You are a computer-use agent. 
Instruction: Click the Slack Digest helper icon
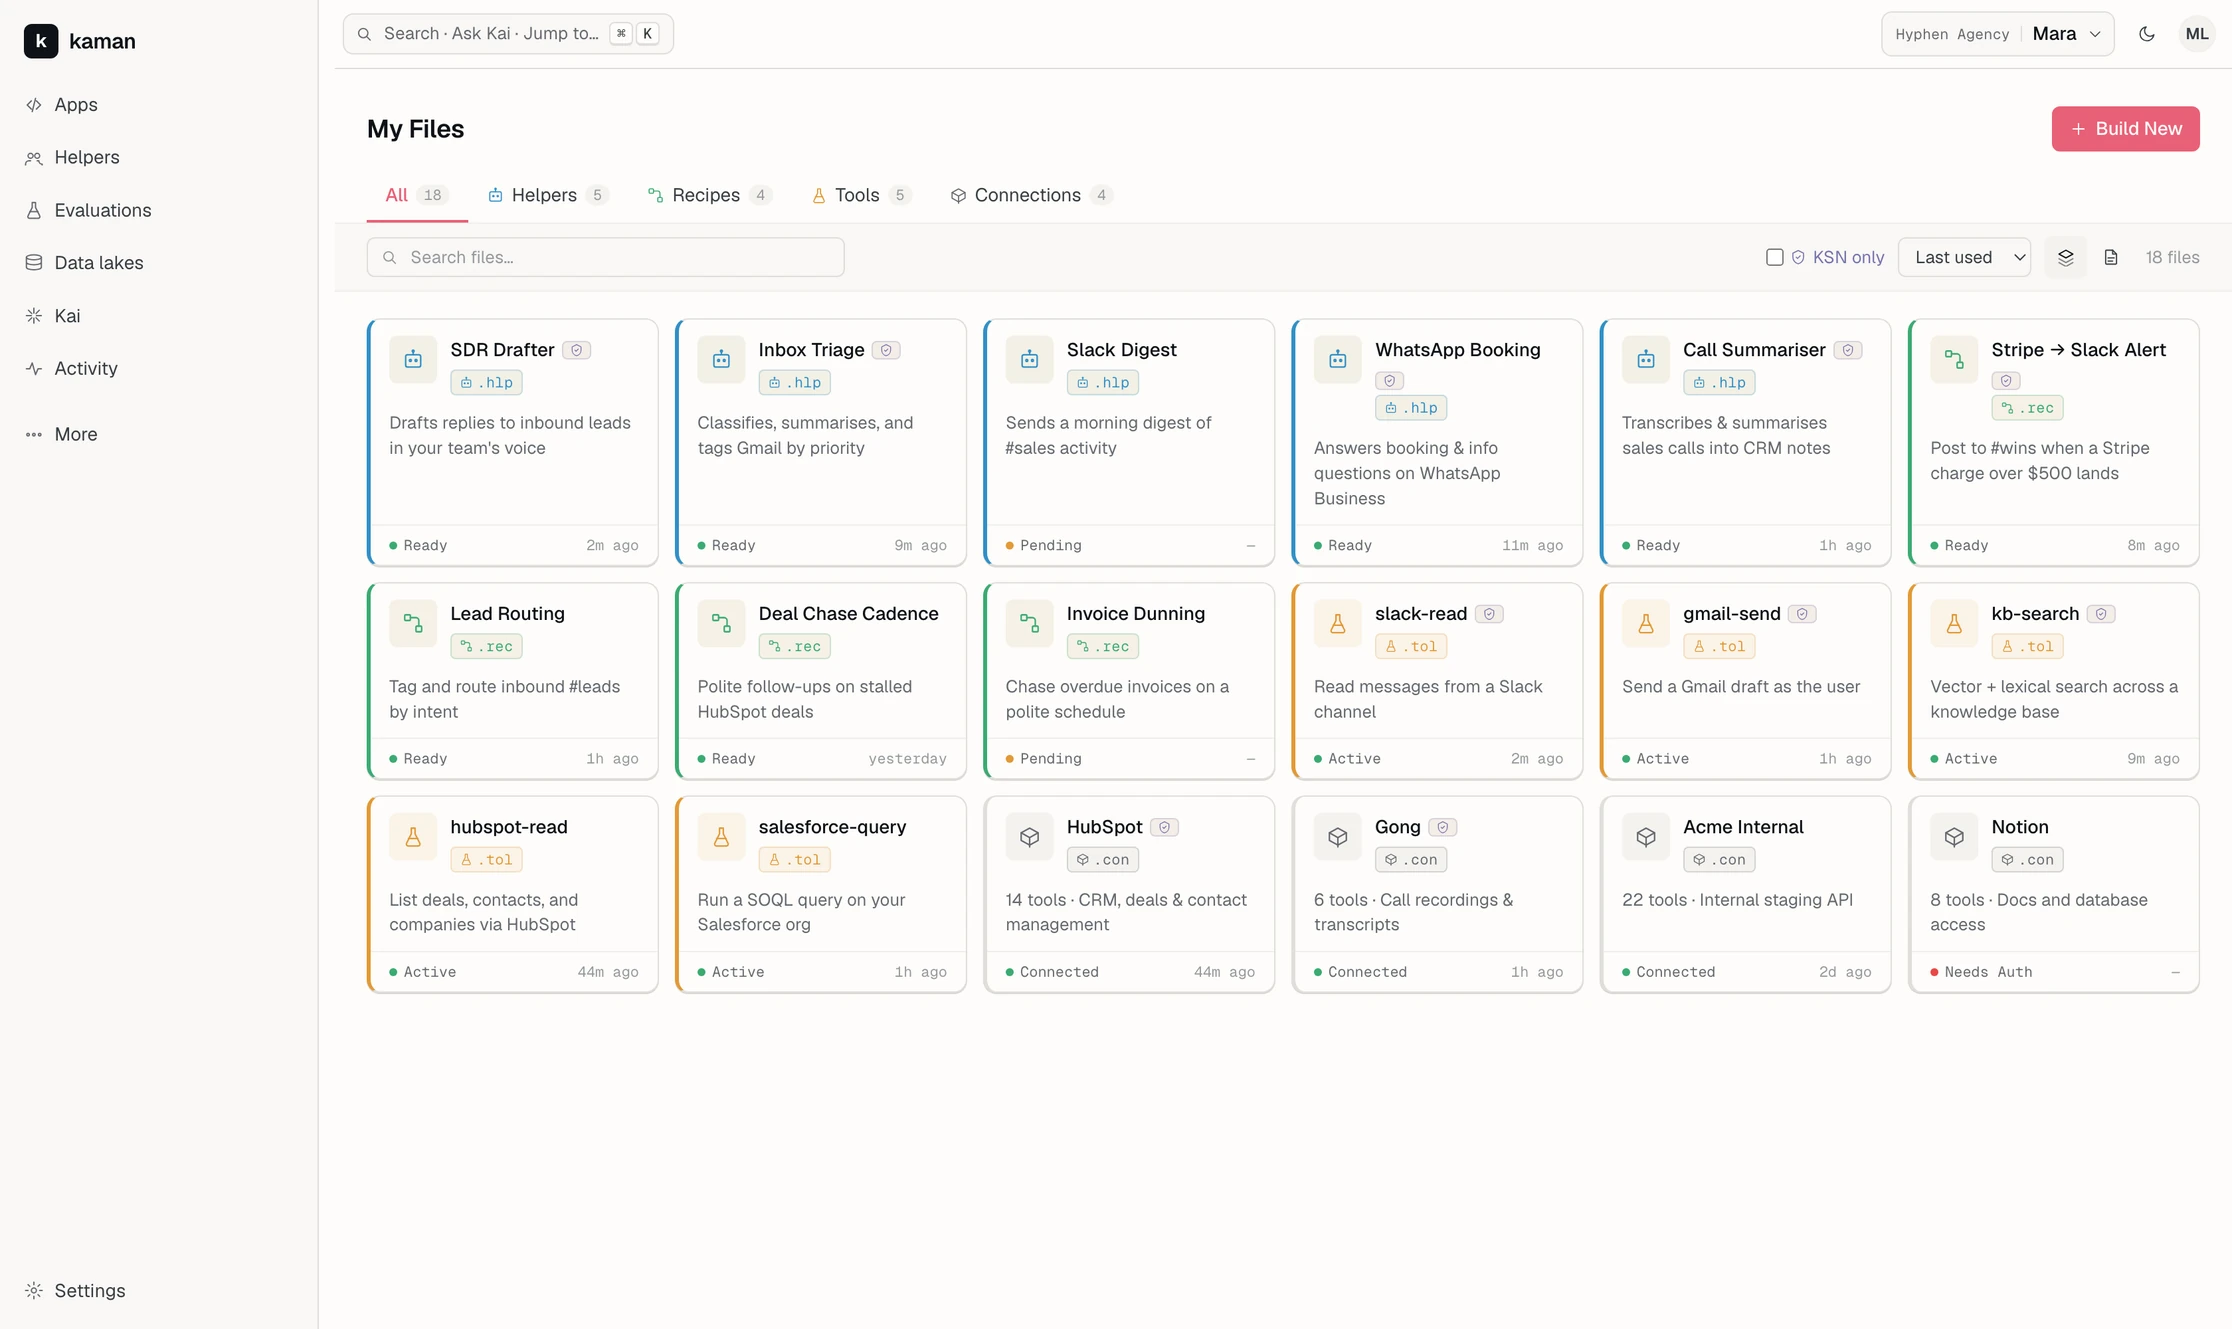pos(1029,360)
